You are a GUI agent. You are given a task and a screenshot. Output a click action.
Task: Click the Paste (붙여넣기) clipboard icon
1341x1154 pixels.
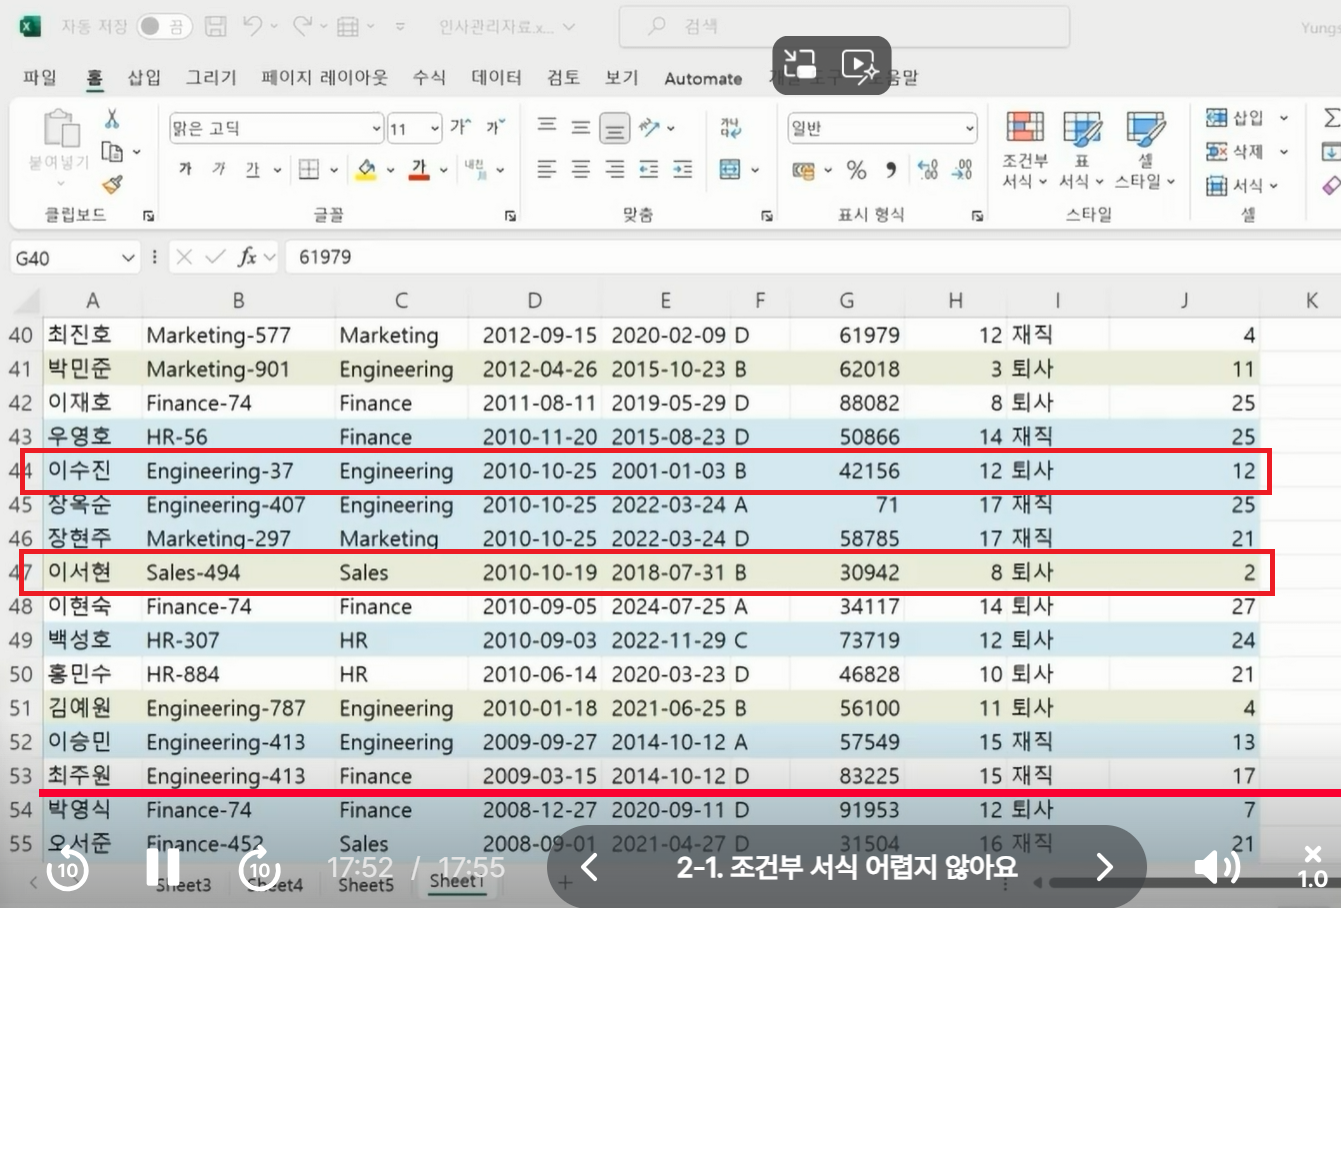(60, 130)
